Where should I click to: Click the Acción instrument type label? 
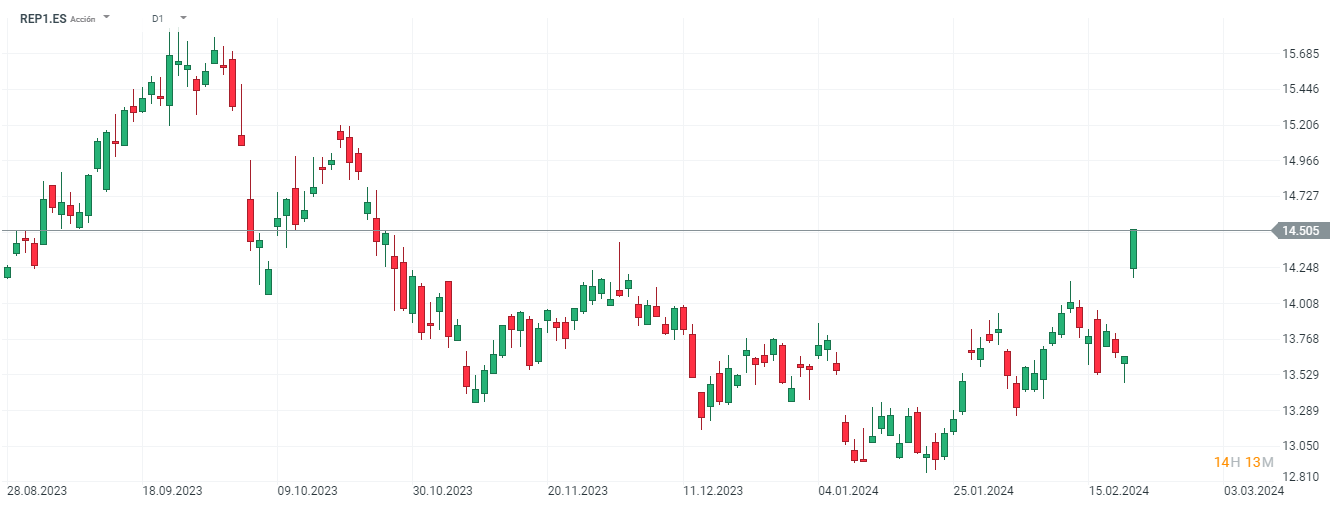pyautogui.click(x=83, y=19)
